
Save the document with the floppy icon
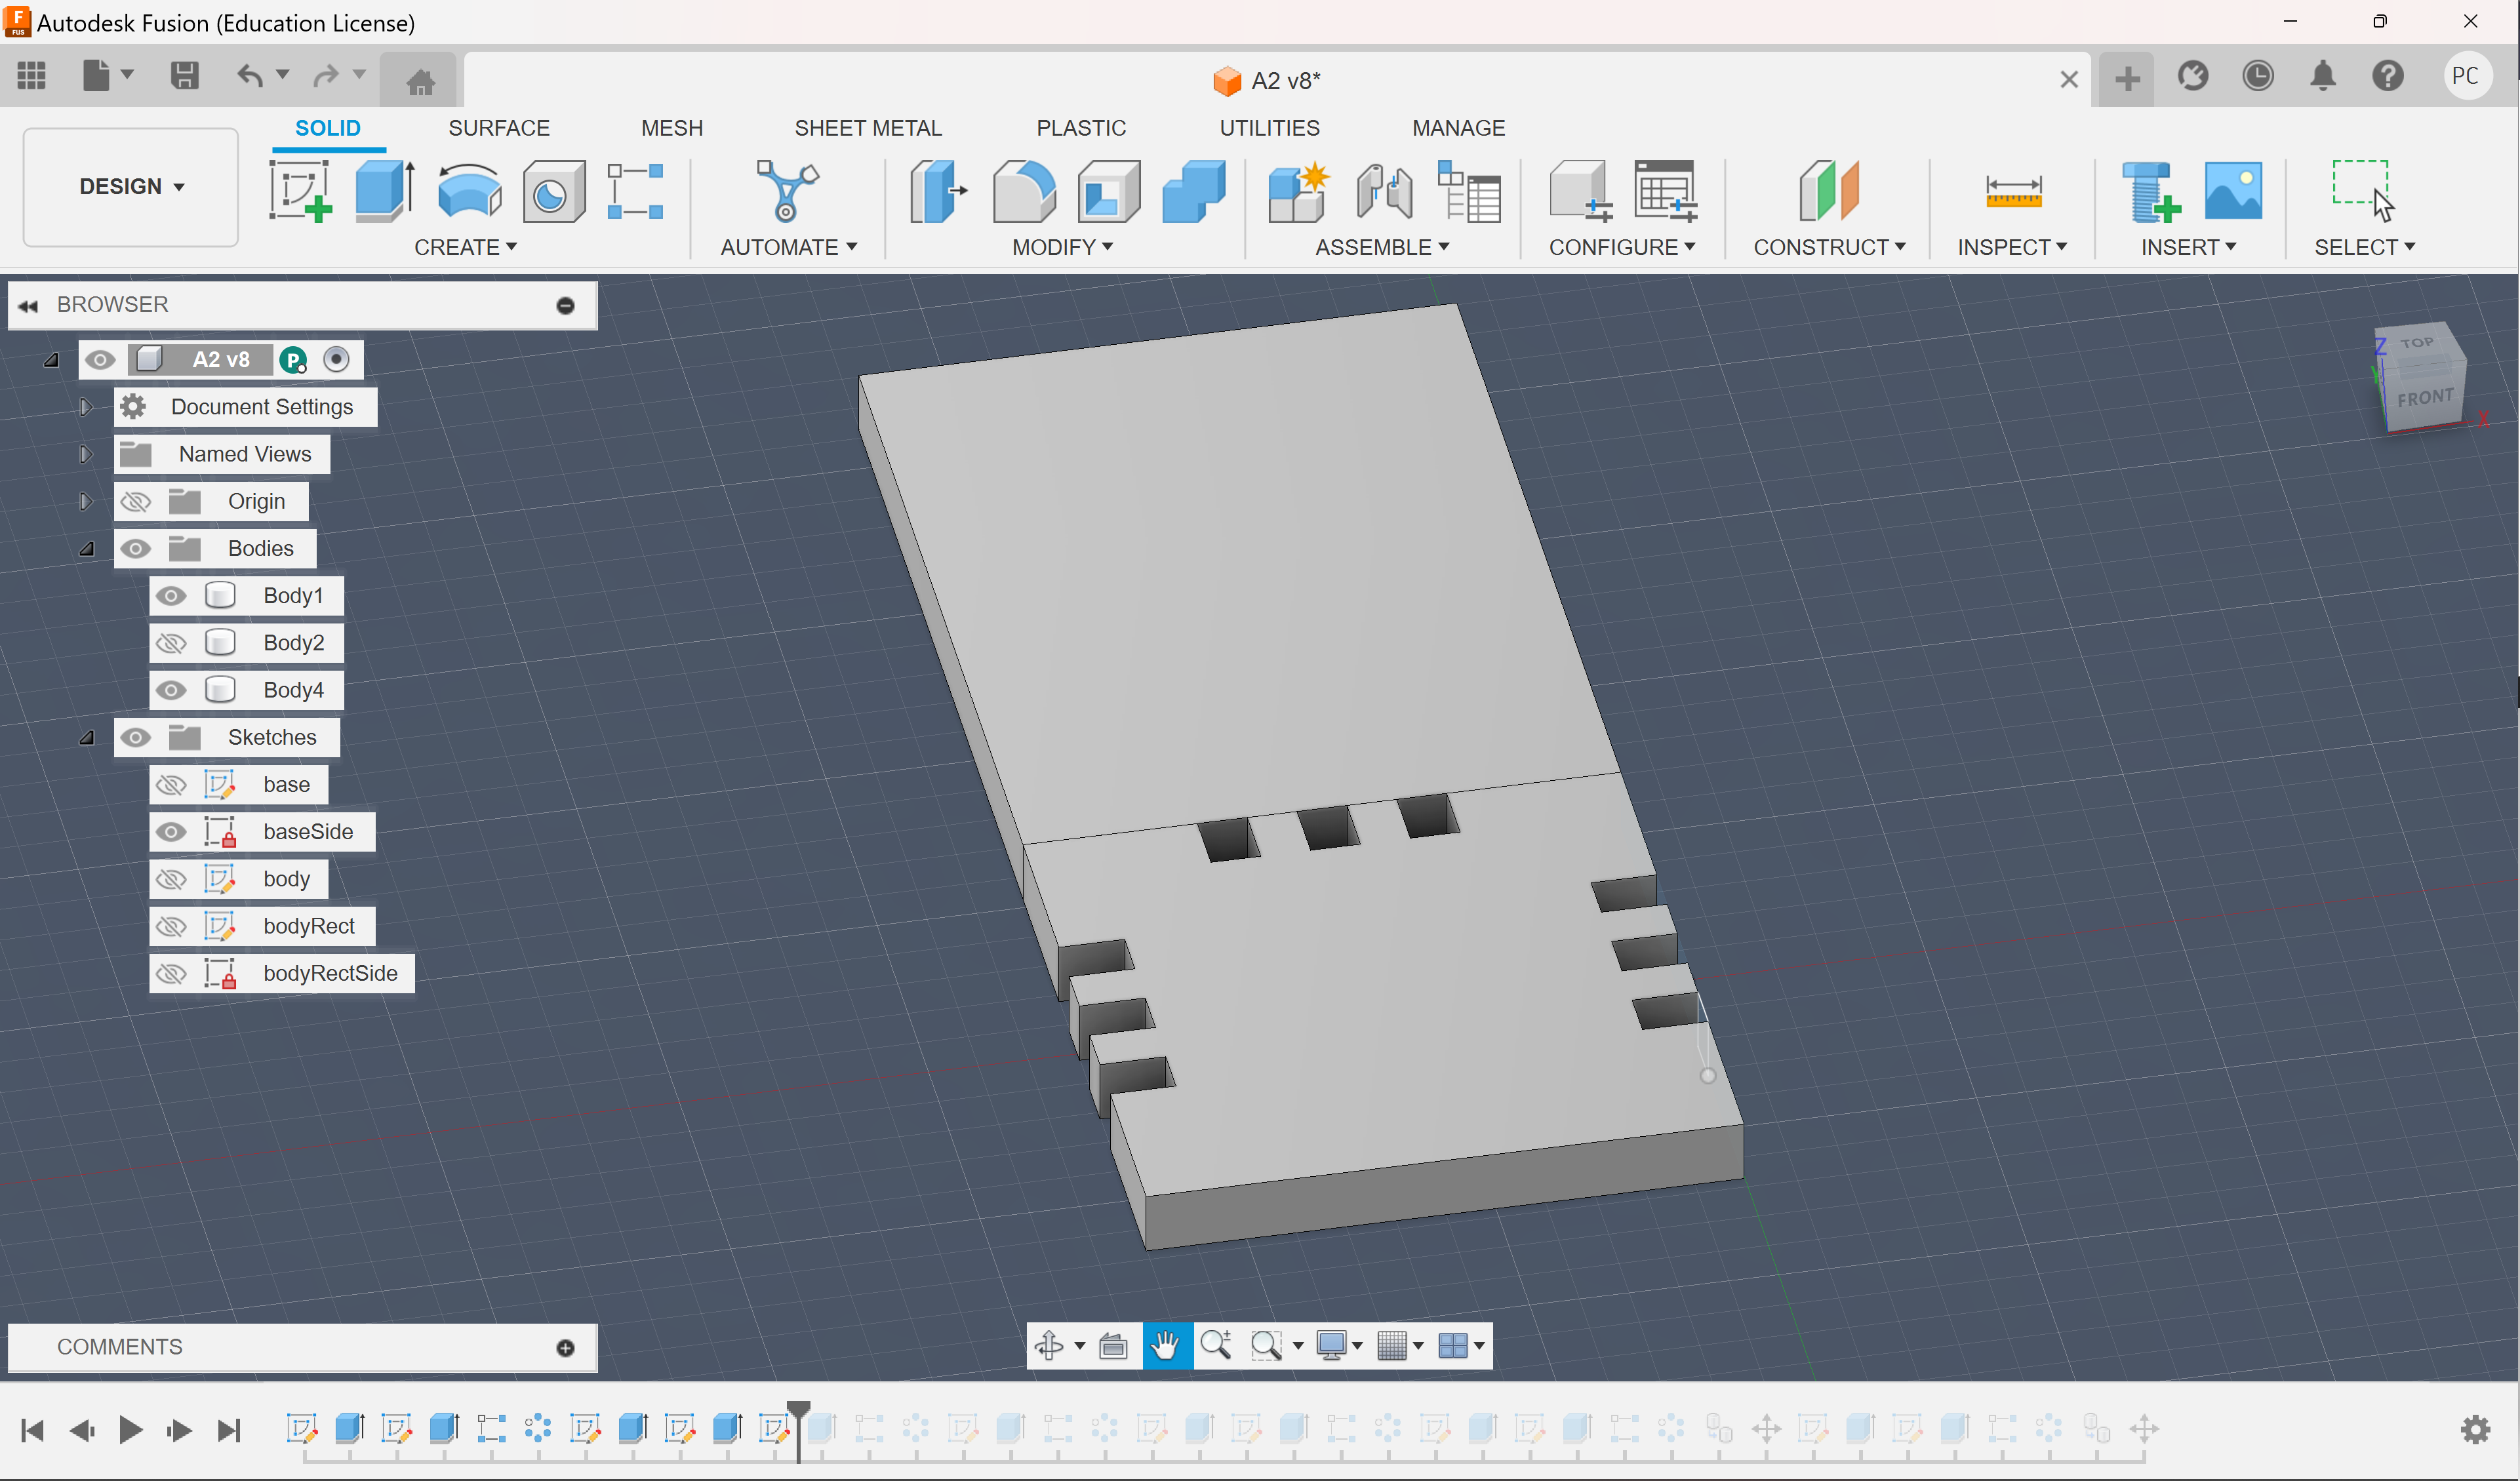(184, 76)
